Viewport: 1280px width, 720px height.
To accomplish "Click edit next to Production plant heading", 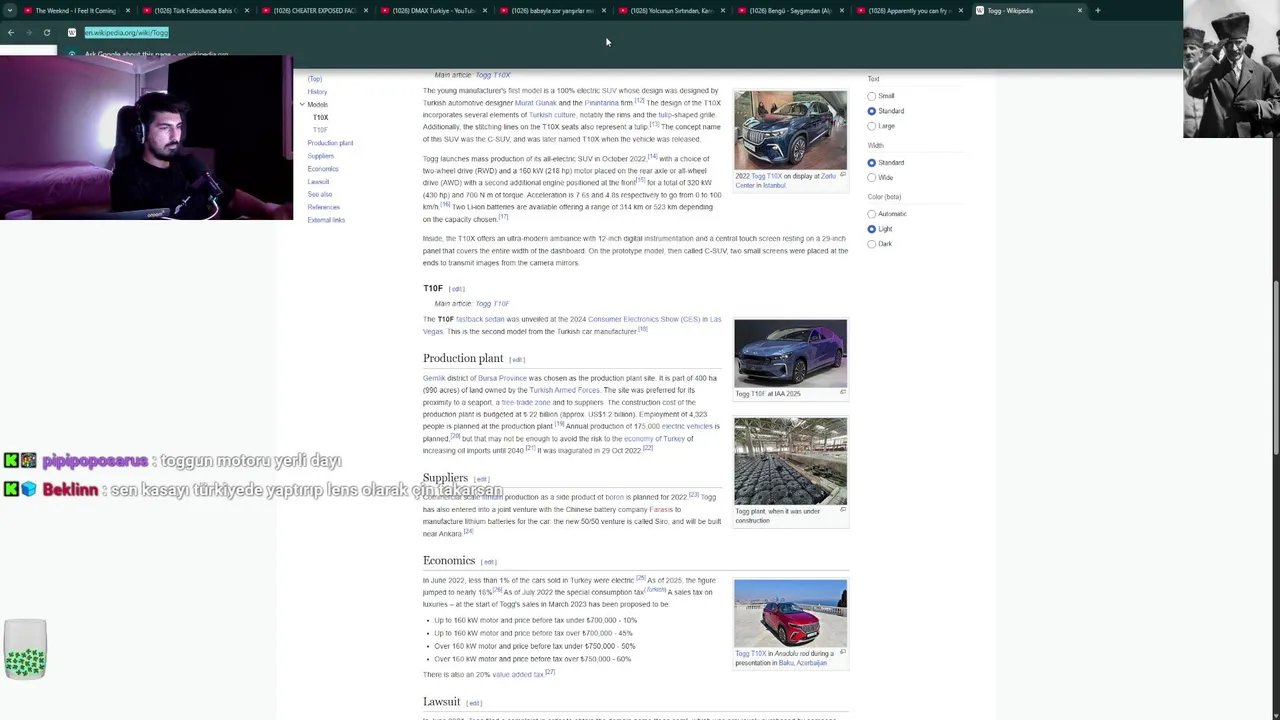I will click(517, 359).
